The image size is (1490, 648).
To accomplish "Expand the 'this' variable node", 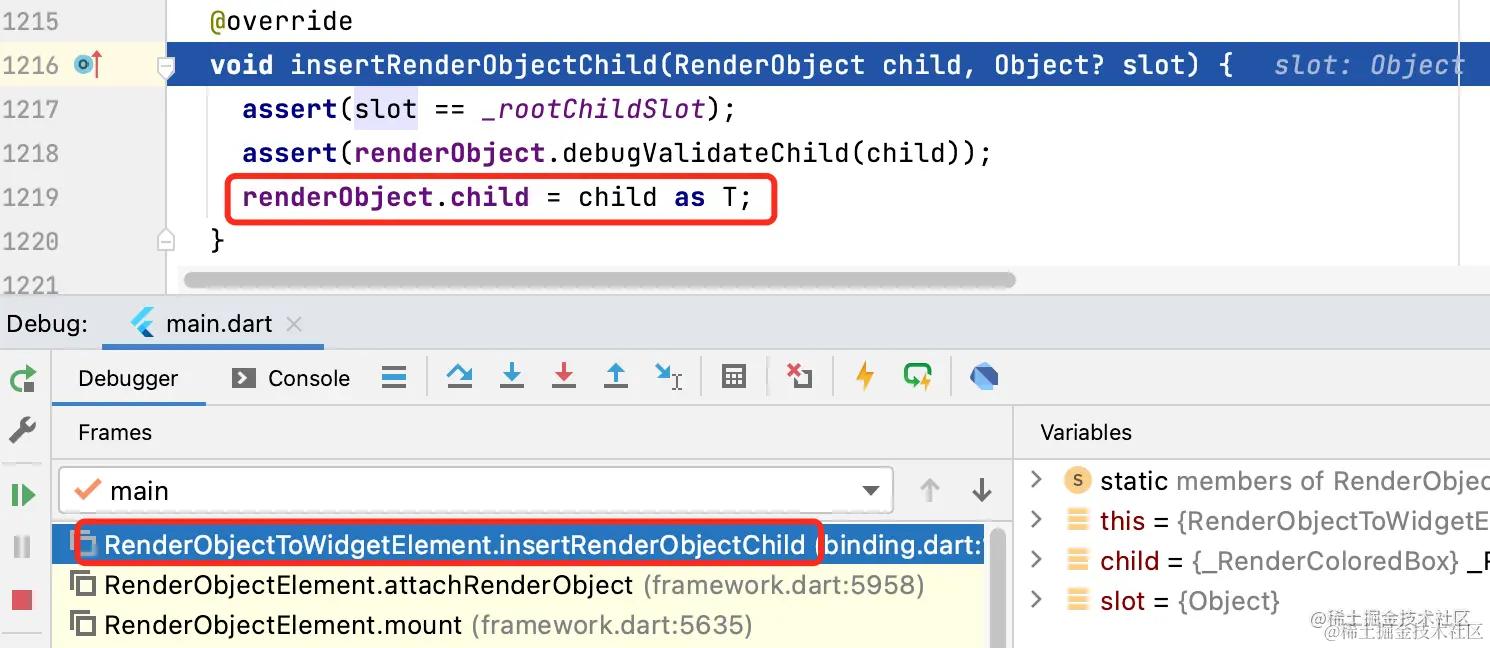I will click(x=1037, y=520).
